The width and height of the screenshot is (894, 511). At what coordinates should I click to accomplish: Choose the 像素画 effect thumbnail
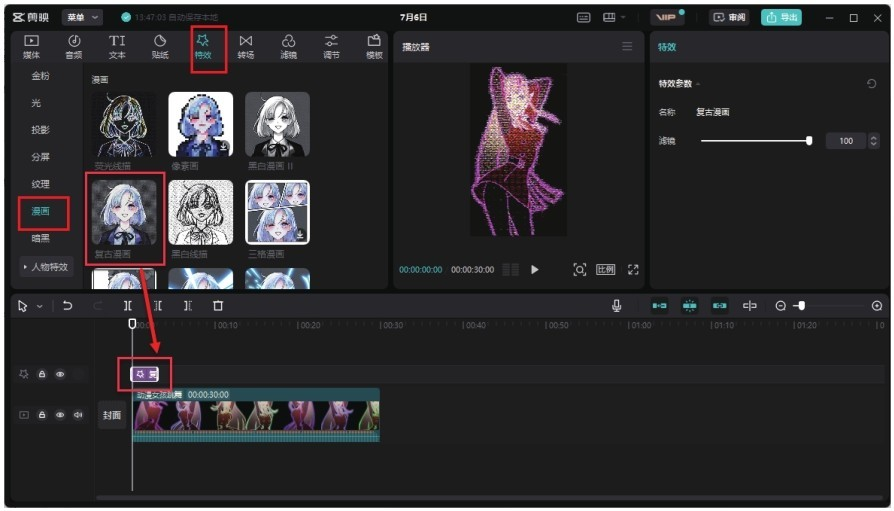tap(201, 124)
